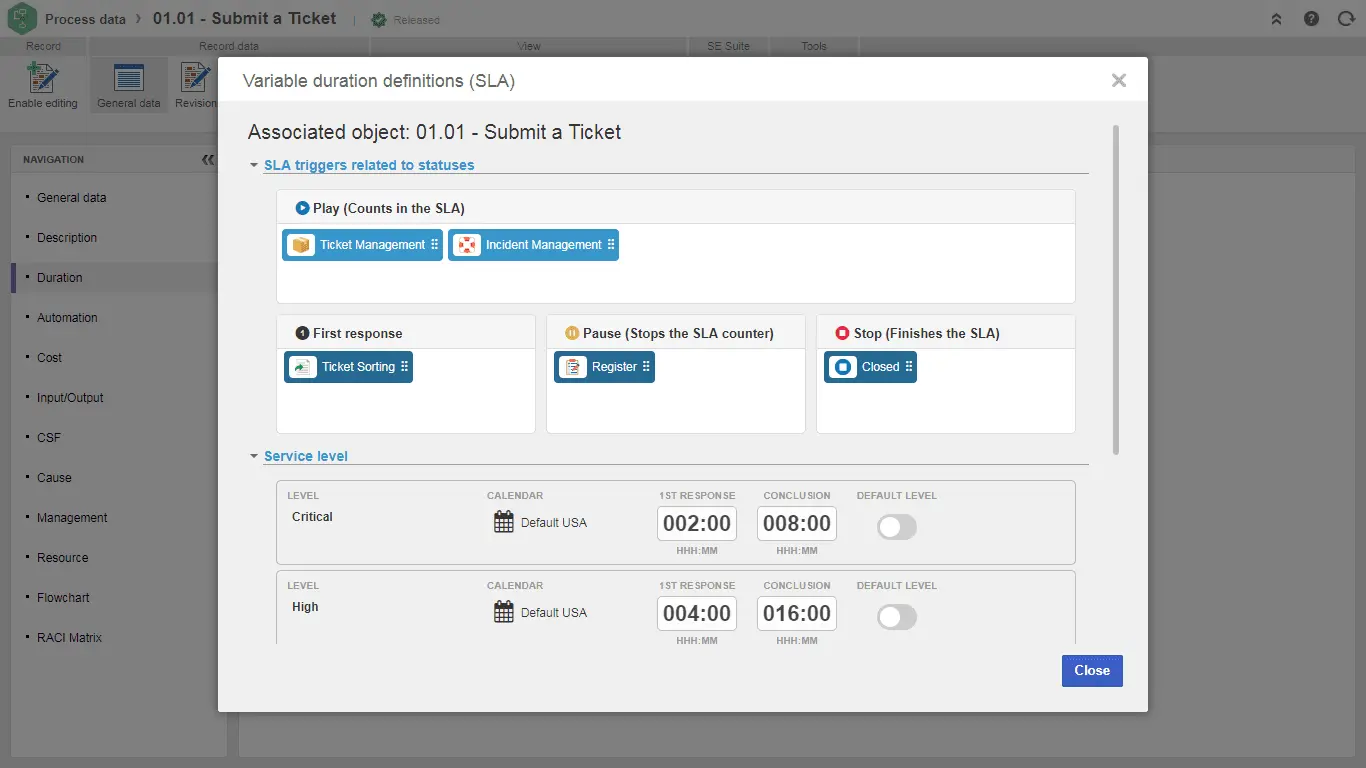Close the SLA dialog with the X
The height and width of the screenshot is (768, 1366).
click(1119, 80)
